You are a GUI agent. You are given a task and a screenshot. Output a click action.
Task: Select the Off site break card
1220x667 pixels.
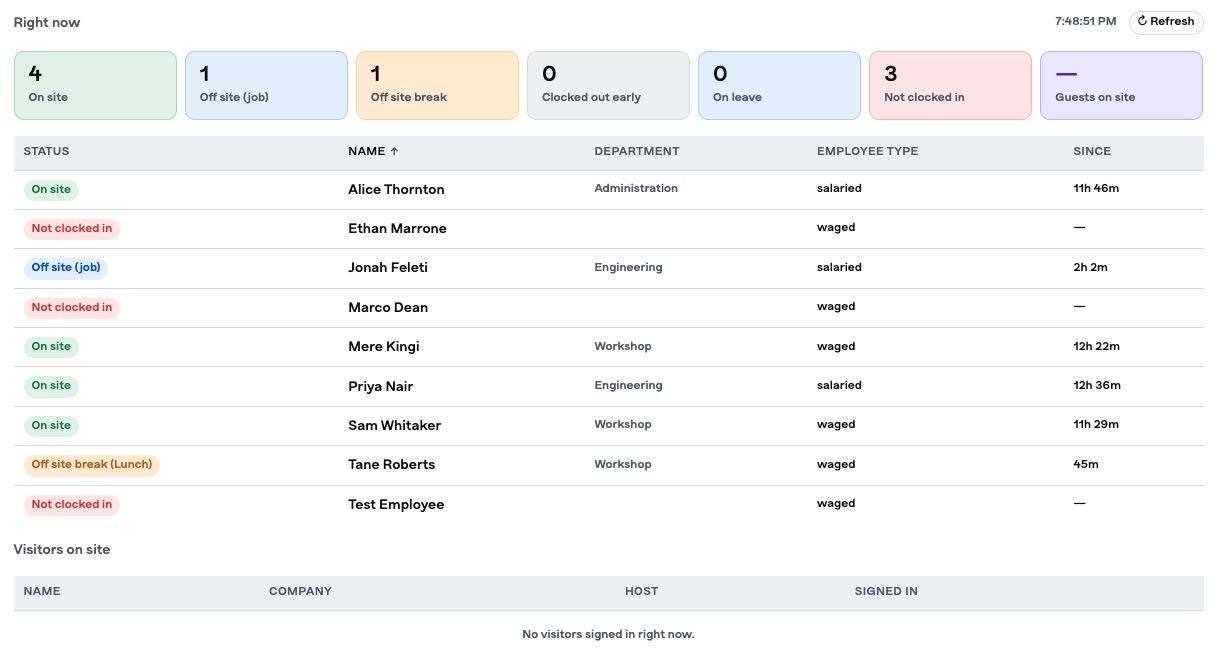(x=438, y=86)
